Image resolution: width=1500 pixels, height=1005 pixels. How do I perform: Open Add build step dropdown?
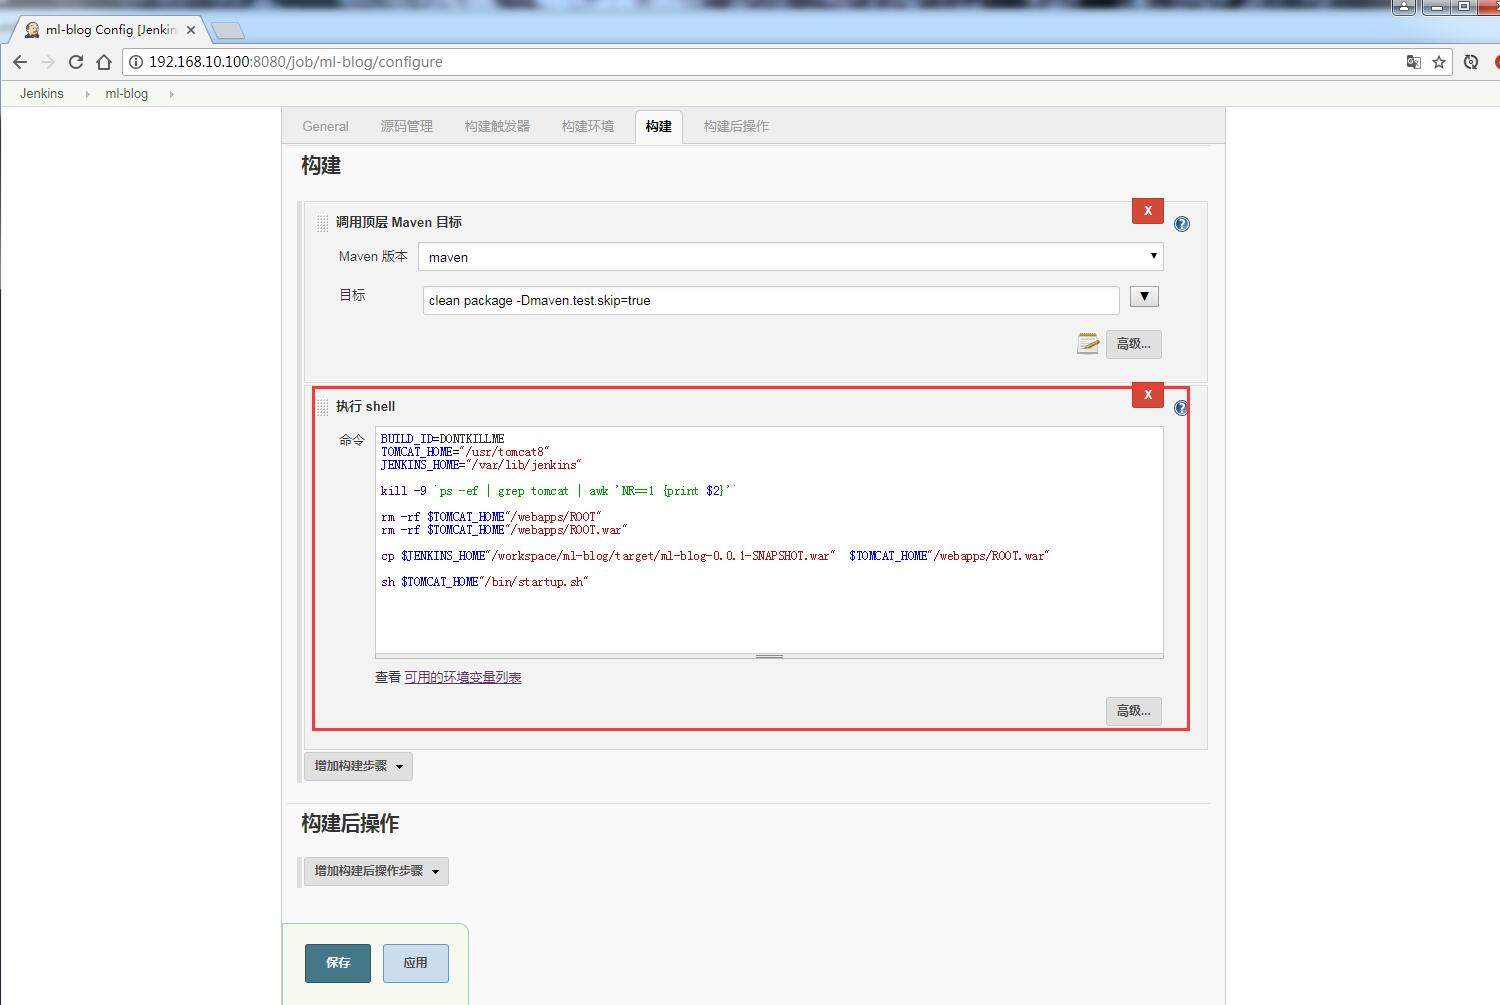coord(358,766)
